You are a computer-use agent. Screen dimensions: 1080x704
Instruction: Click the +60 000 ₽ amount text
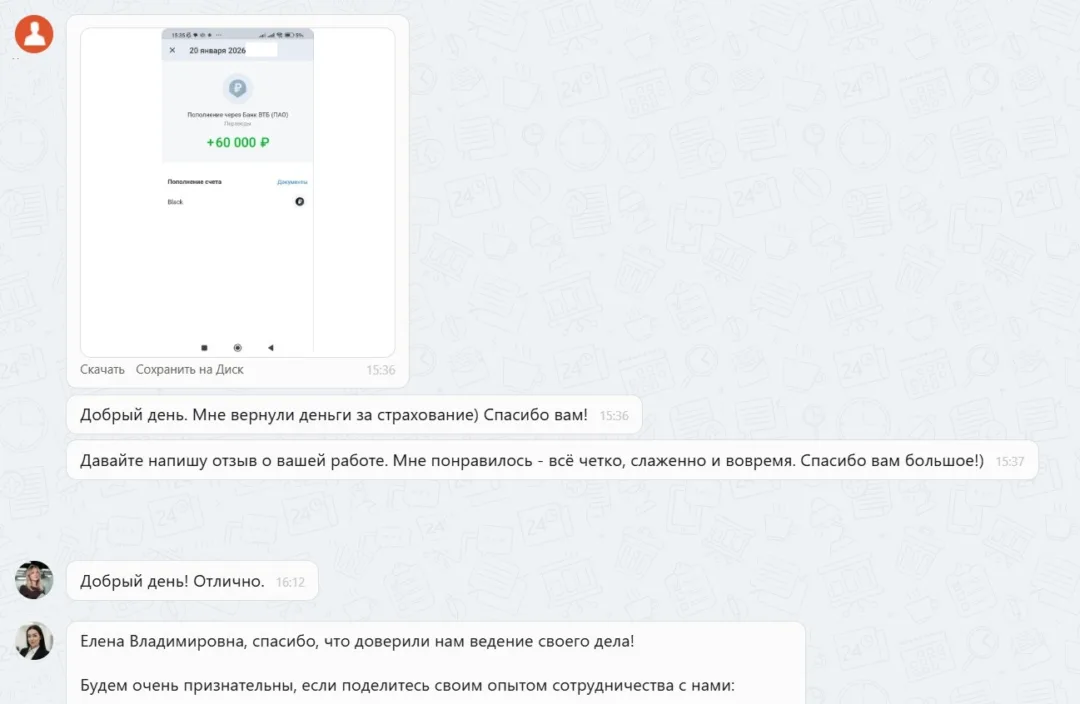(237, 142)
